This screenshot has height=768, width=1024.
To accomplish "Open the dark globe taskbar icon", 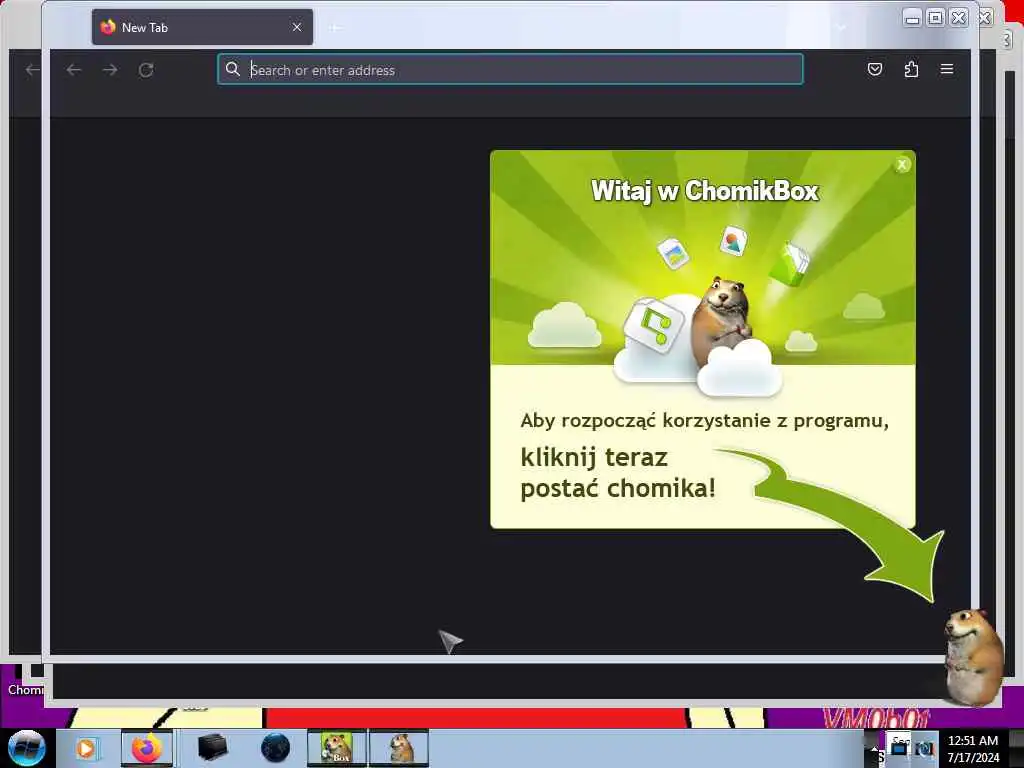I will coord(275,748).
